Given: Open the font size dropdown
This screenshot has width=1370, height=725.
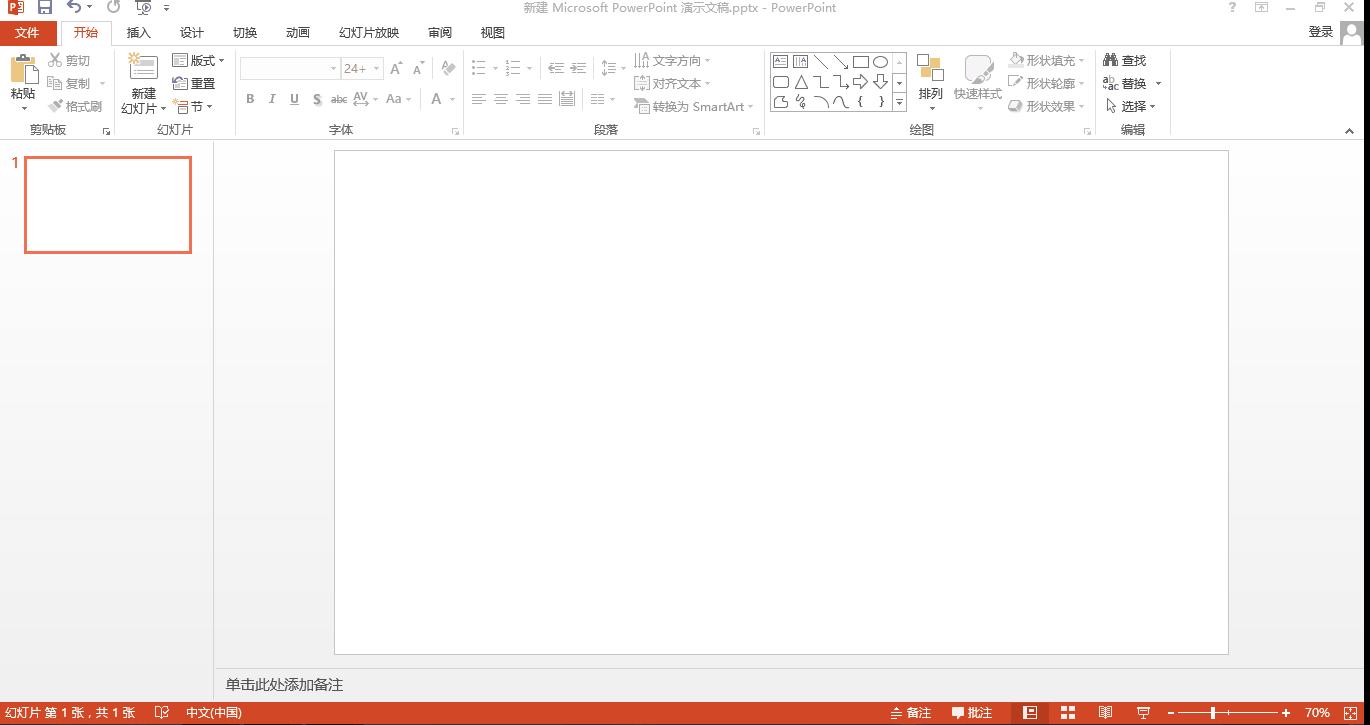Looking at the screenshot, I should point(376,69).
